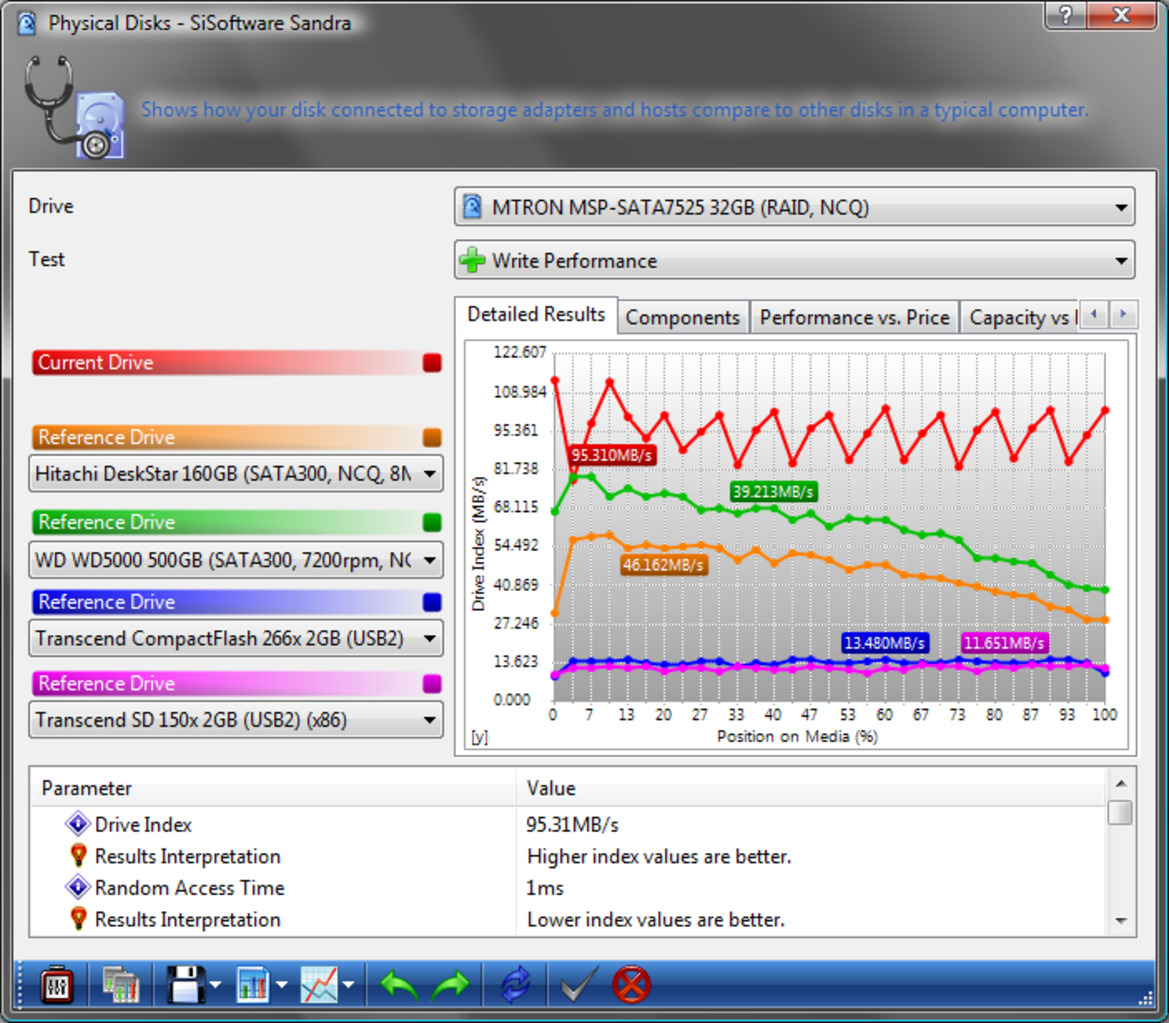Open the Test type combo box
This screenshot has width=1169, height=1023.
click(794, 260)
